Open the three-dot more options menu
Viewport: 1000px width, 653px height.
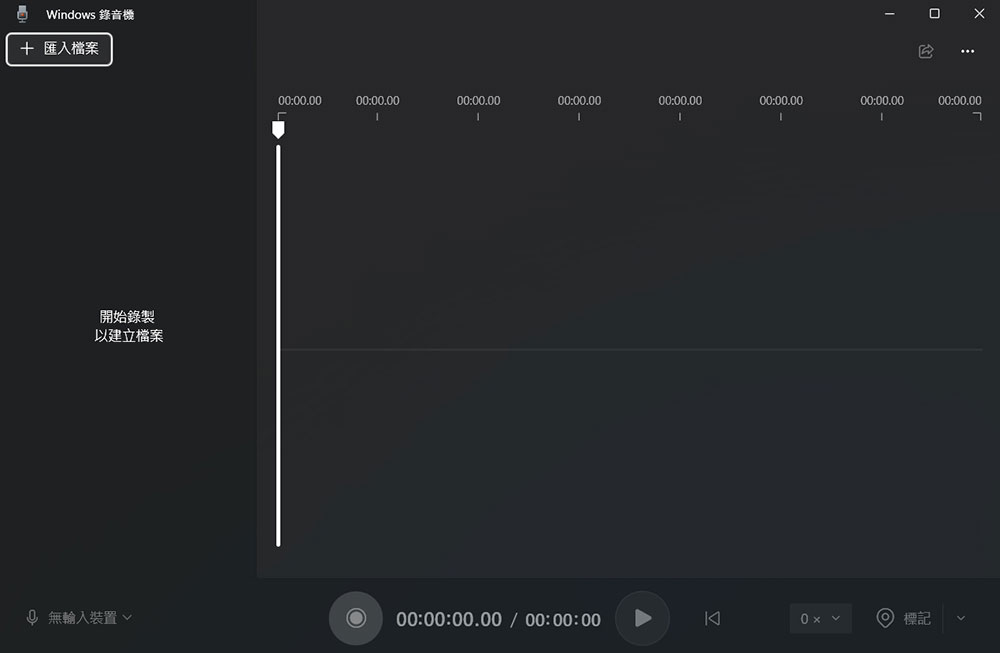[x=967, y=51]
